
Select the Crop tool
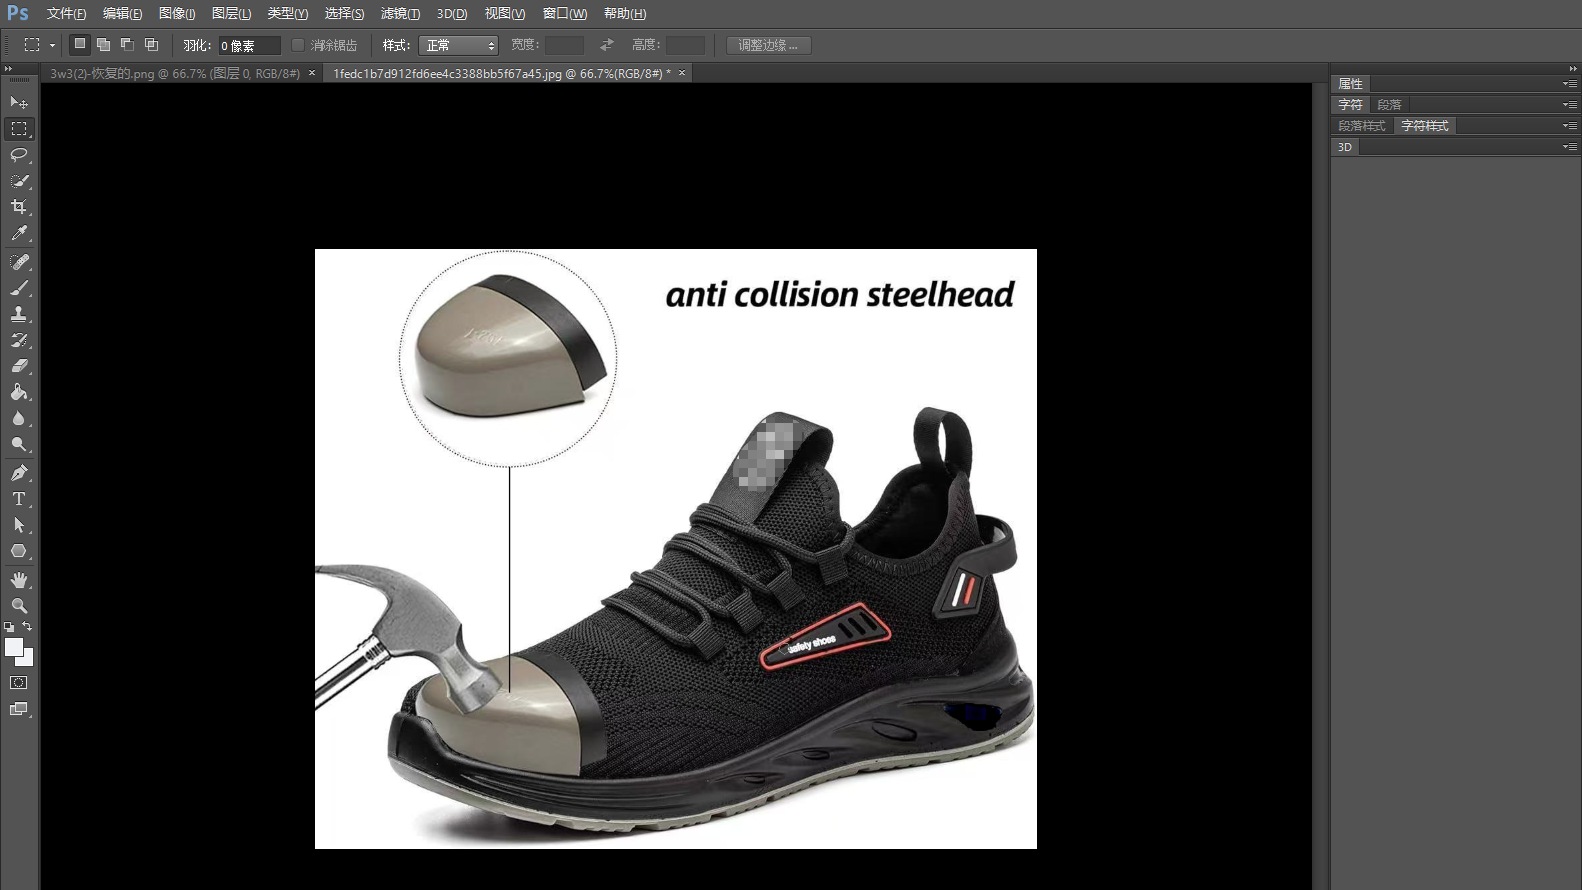pyautogui.click(x=19, y=207)
